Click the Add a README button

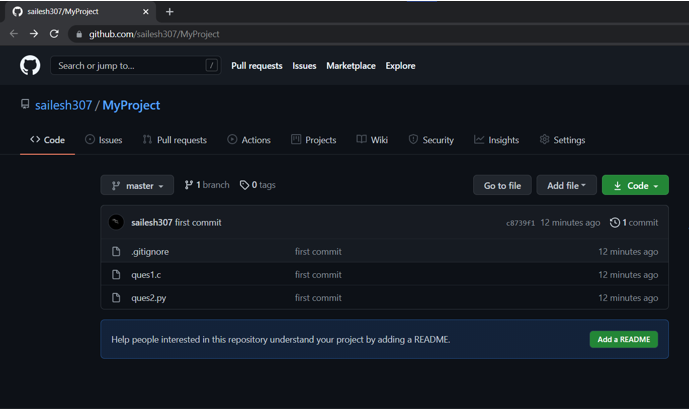point(624,339)
